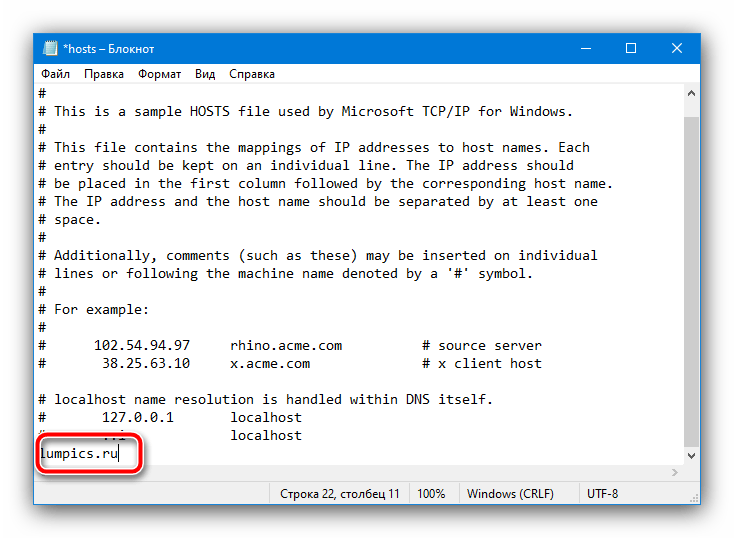Image resolution: width=734 pixels, height=538 pixels.
Task: Click the '# For example:' line
Action: click(94, 310)
